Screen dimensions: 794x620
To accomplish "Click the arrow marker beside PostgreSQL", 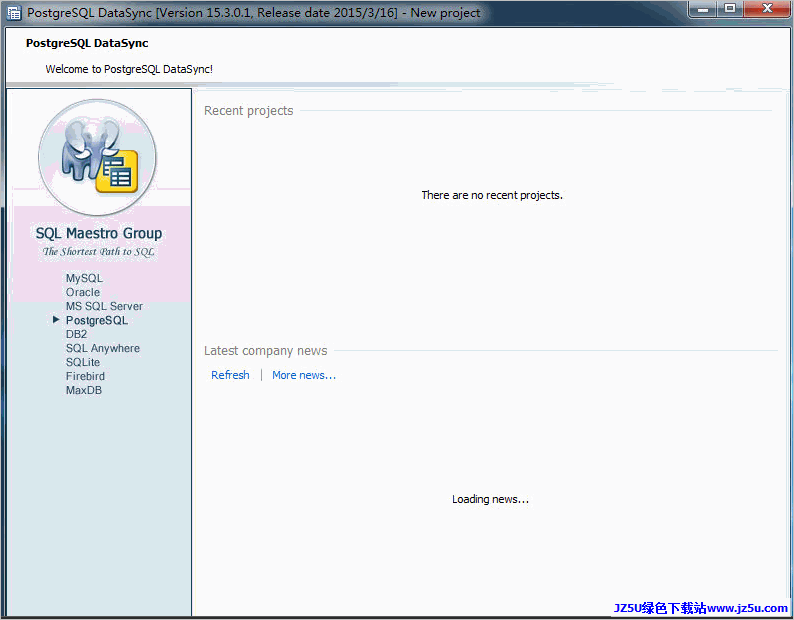I will [x=56, y=320].
